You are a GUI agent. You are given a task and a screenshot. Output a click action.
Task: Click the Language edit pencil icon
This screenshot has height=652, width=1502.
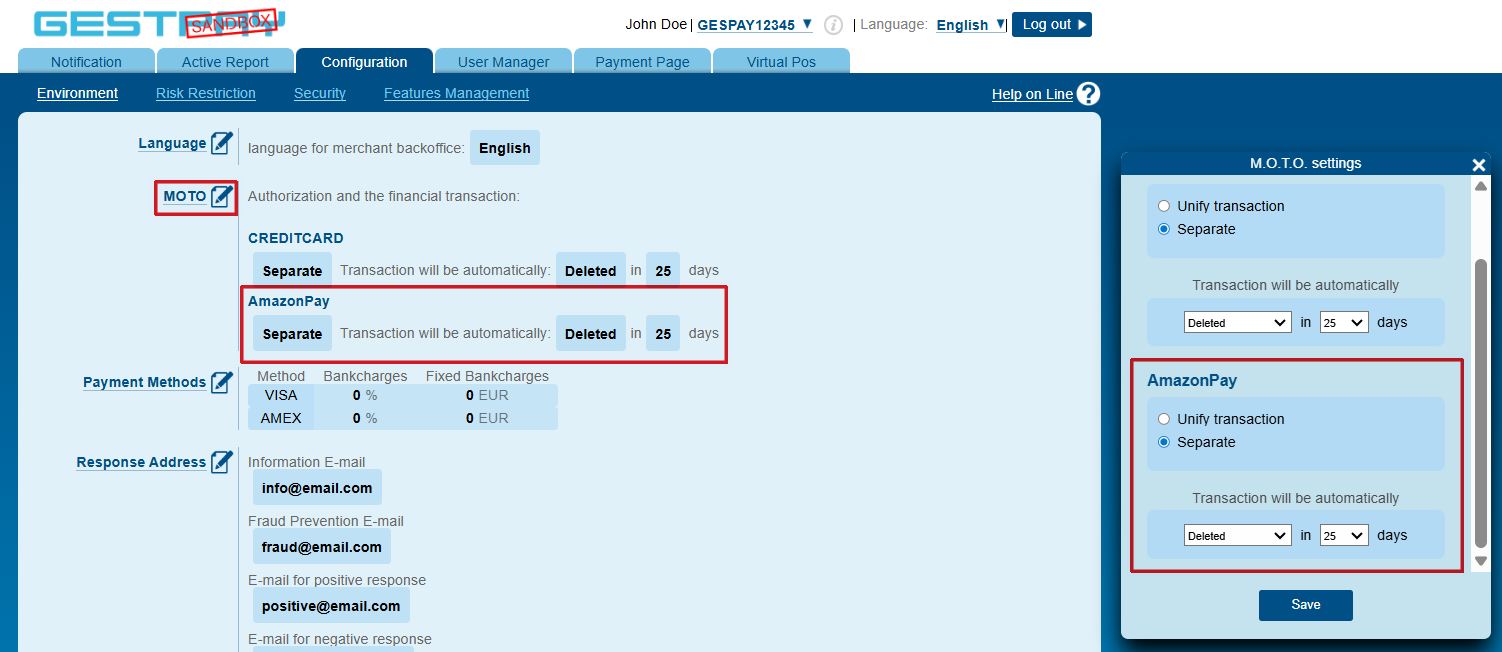(x=222, y=143)
